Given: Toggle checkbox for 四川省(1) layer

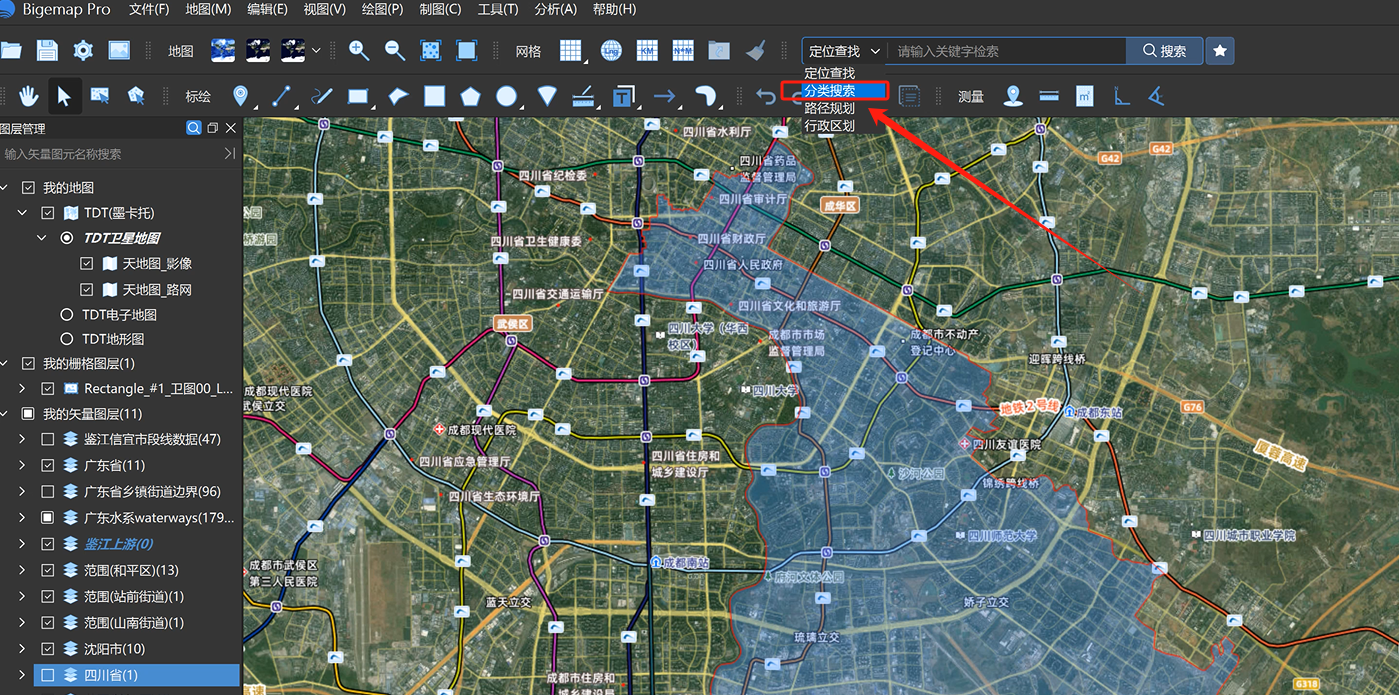Looking at the screenshot, I should coord(48,675).
